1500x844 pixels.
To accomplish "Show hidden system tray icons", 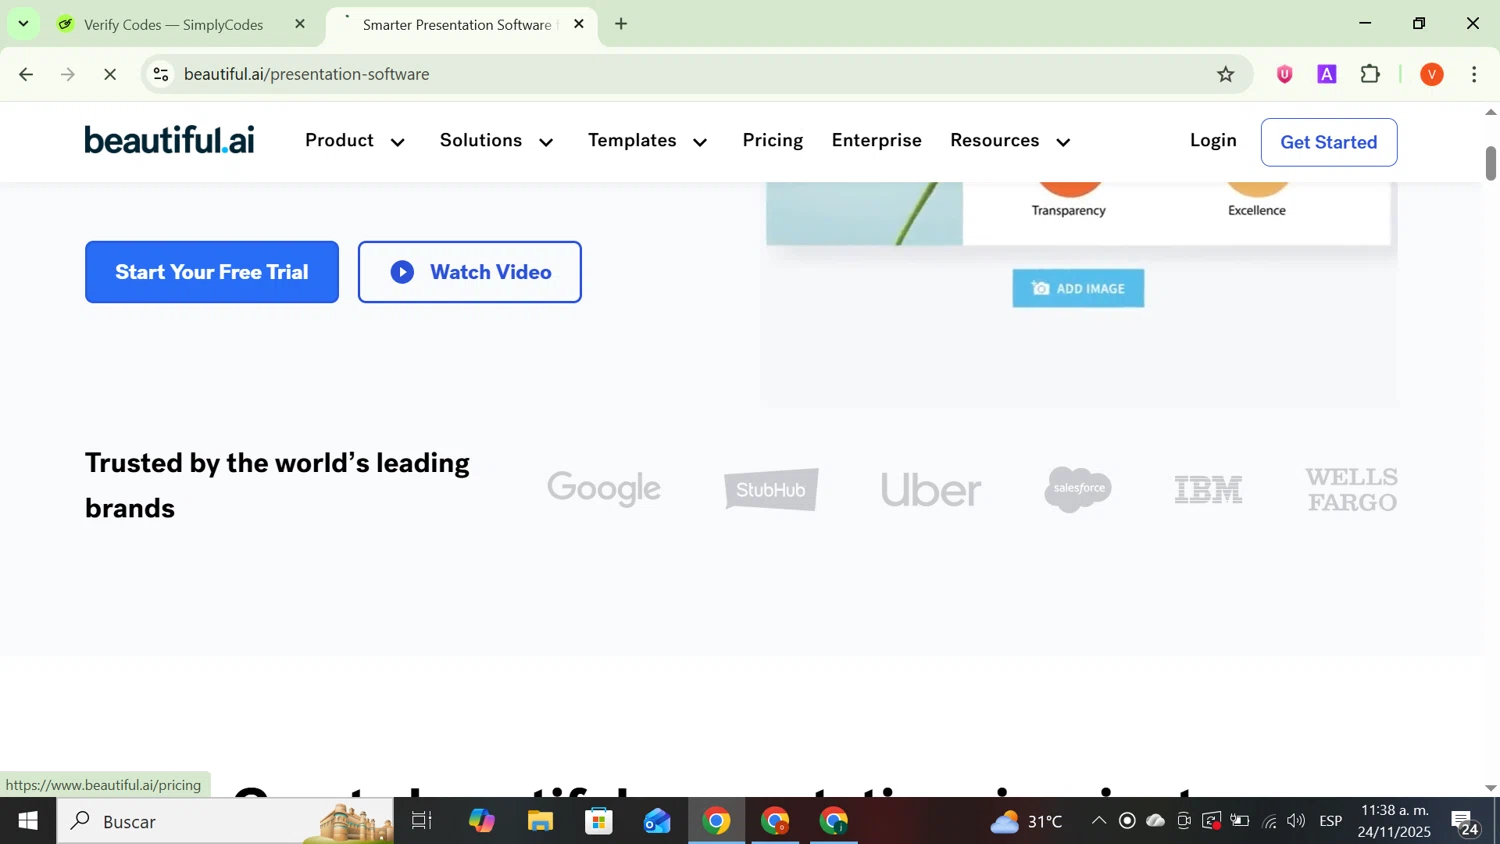I will 1098,821.
